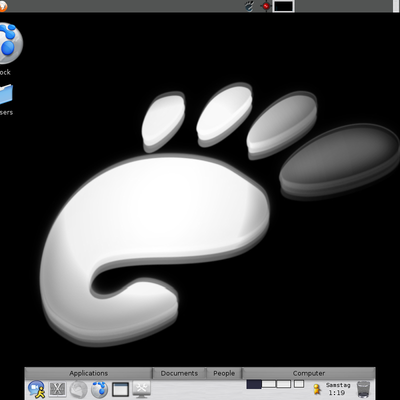400x400 pixels.
Task: Switch to the fourth small workspace
Action: point(299,384)
